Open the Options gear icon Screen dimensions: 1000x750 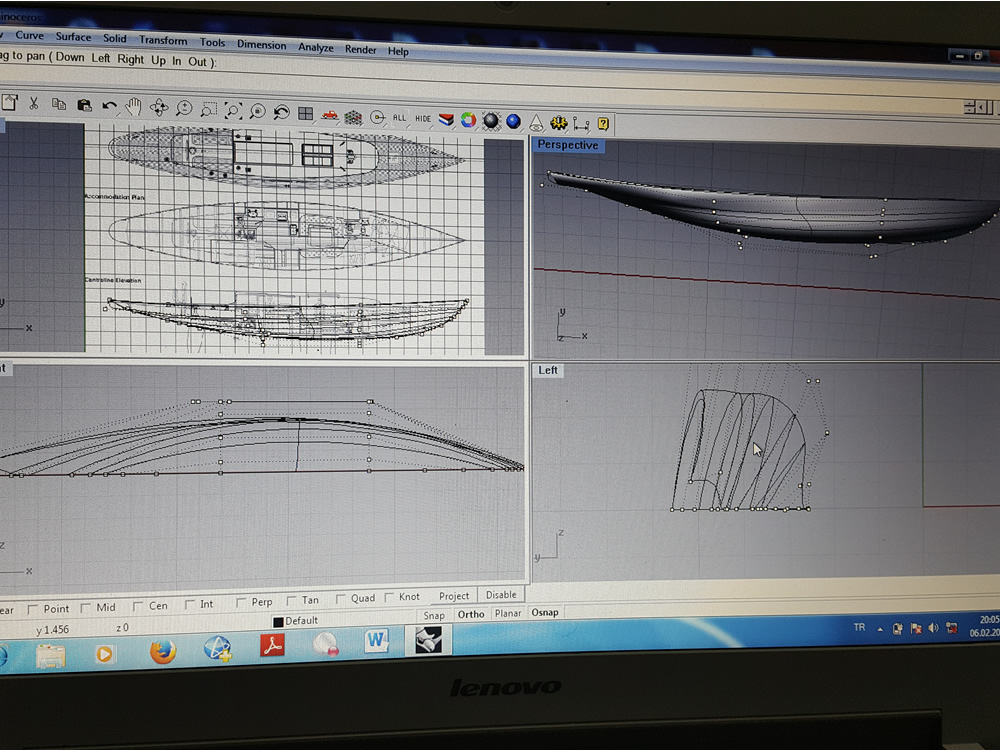(559, 122)
